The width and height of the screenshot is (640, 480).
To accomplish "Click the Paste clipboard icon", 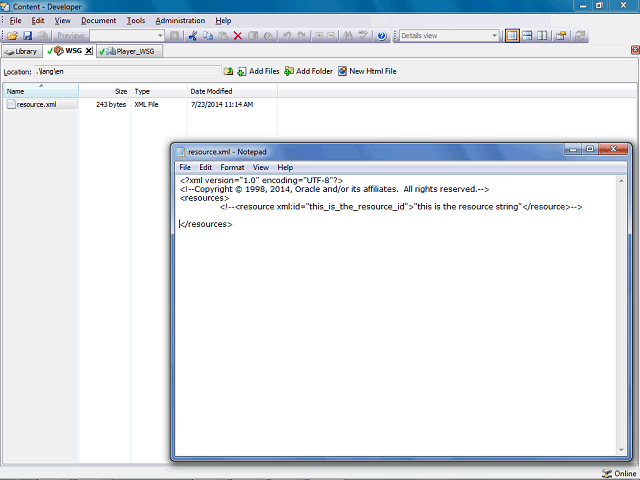I will point(223,36).
